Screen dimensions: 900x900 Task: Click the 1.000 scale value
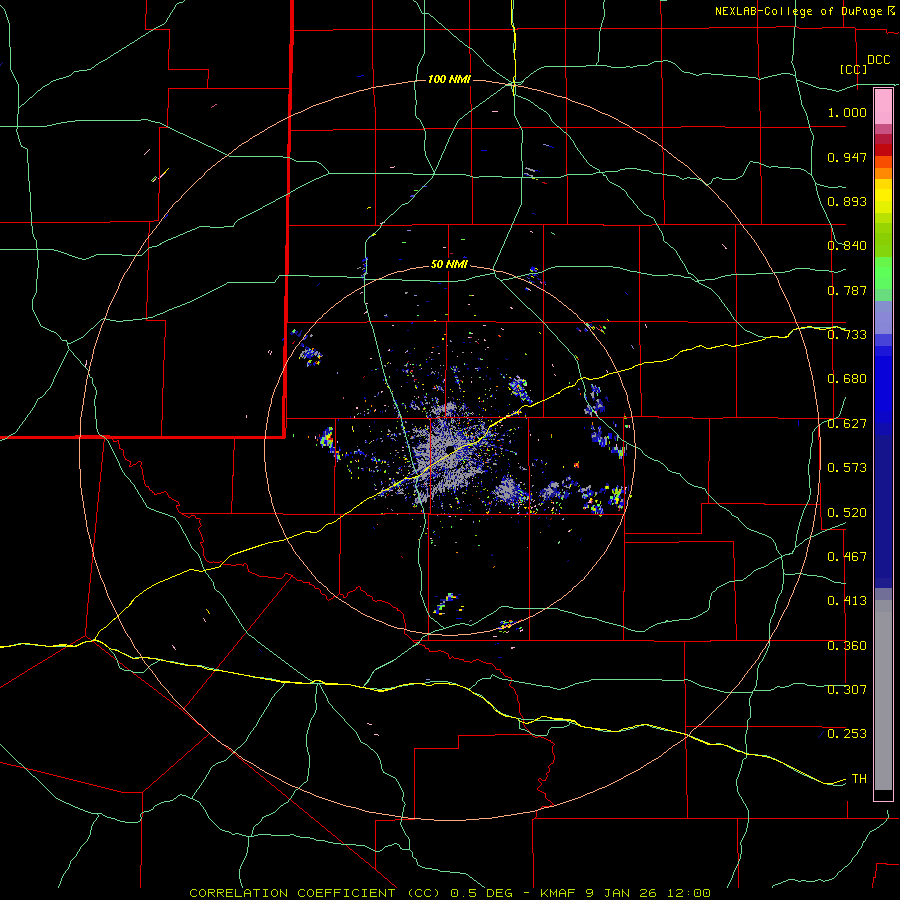[x=847, y=112]
